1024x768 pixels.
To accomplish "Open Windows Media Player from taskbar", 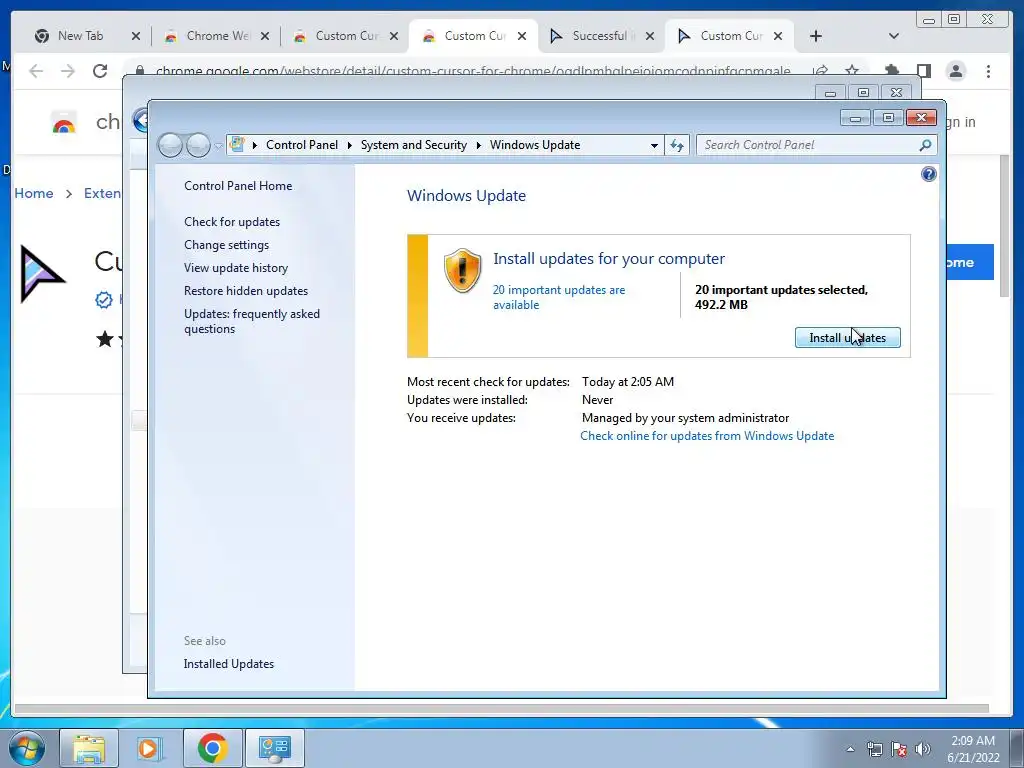I will [x=148, y=748].
